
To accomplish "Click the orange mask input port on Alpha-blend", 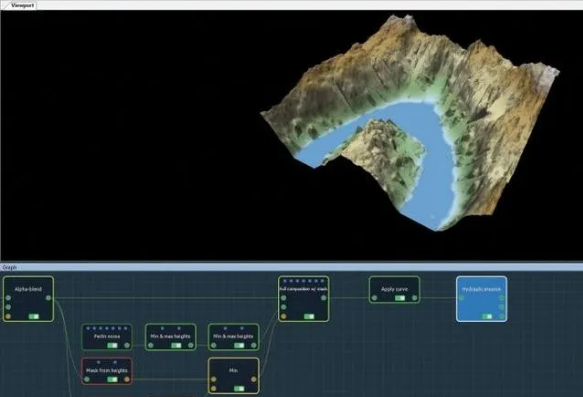I will [8, 316].
